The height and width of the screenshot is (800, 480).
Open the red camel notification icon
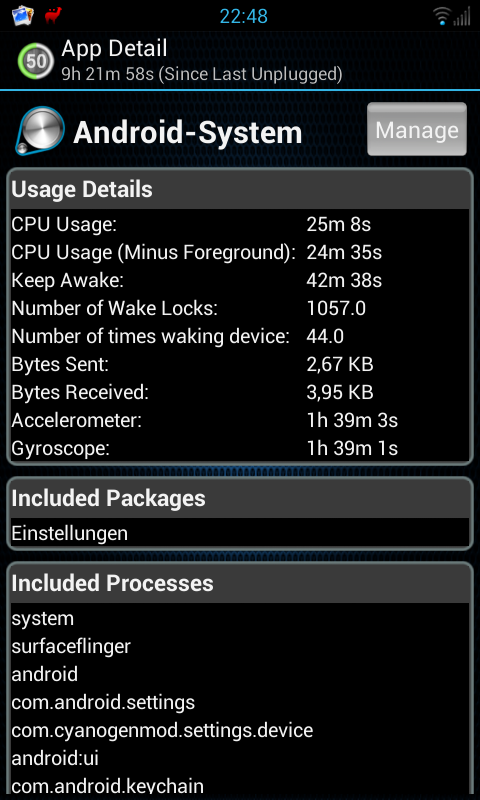(x=53, y=16)
